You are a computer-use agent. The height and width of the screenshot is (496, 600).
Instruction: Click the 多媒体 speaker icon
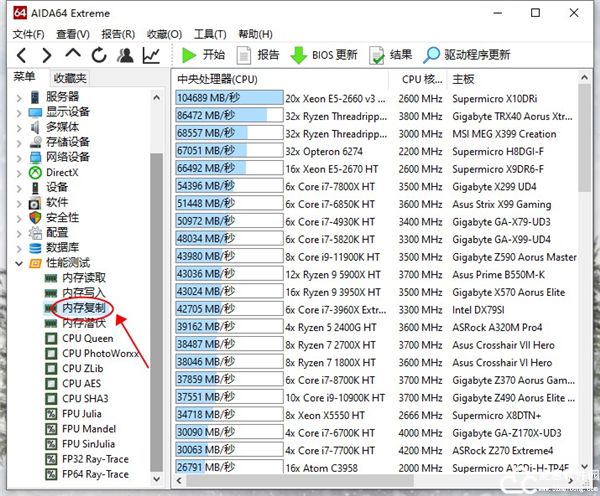coord(35,127)
